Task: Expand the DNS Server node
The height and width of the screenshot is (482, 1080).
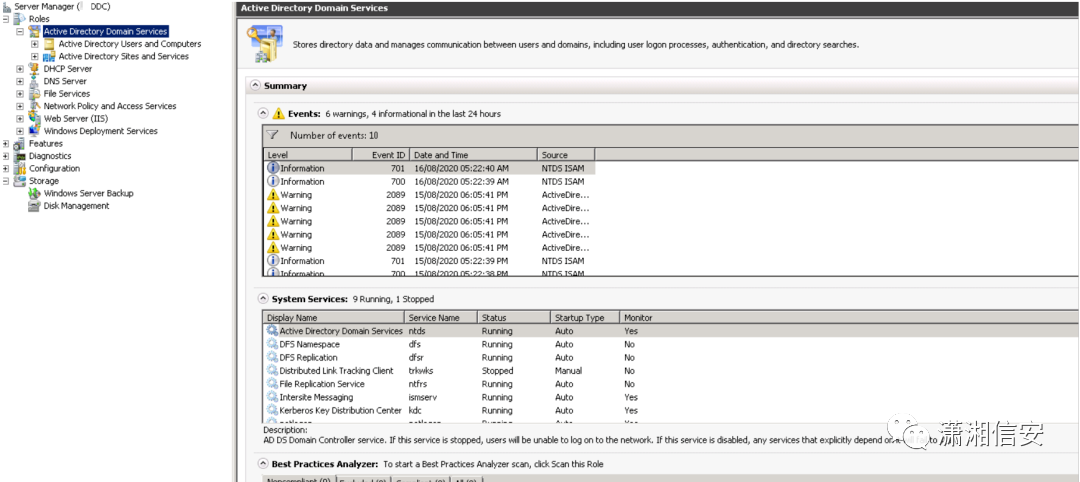Action: [20, 81]
